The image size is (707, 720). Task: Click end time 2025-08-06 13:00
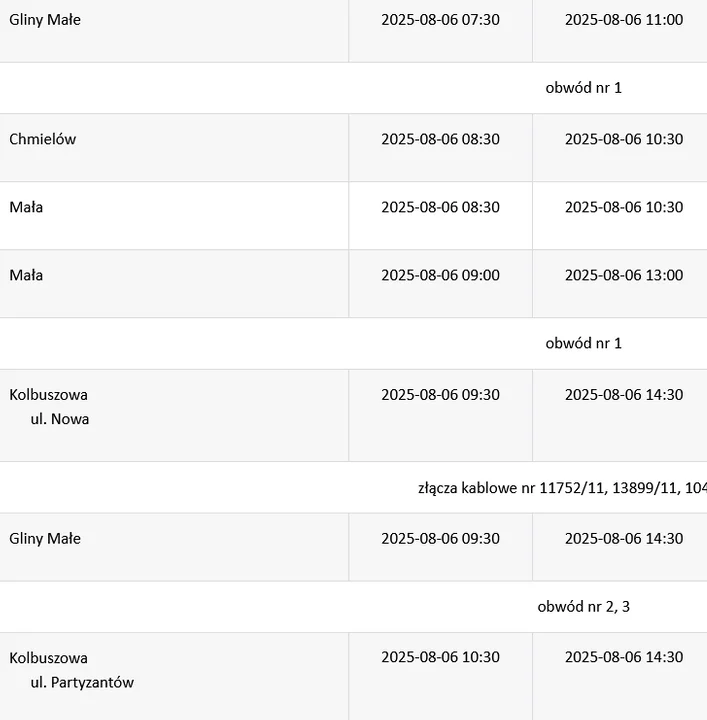pyautogui.click(x=624, y=275)
